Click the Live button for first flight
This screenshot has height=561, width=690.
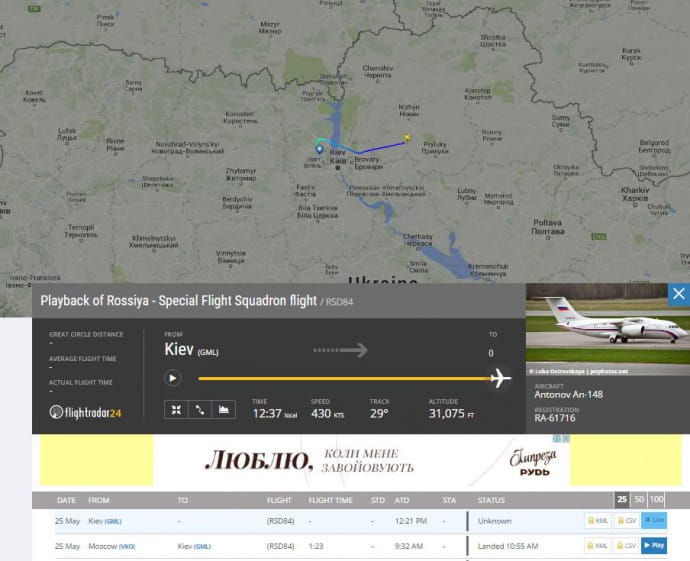click(x=653, y=521)
